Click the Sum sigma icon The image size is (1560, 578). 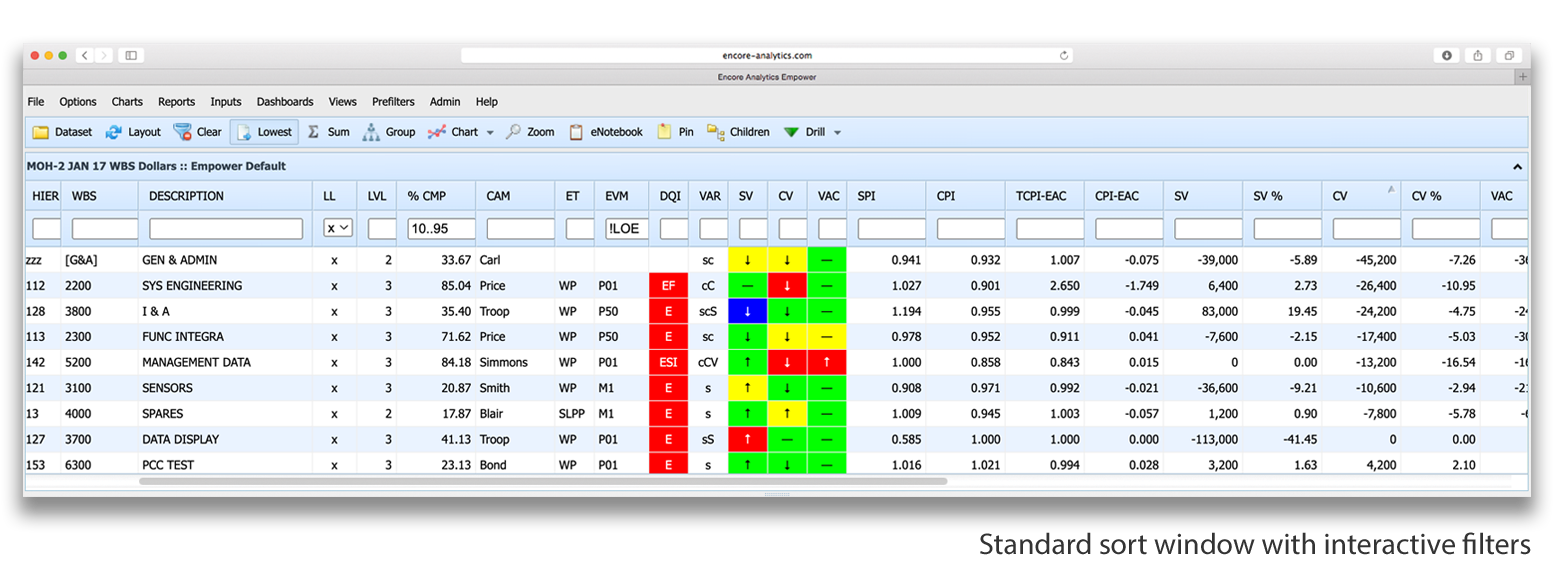click(314, 132)
